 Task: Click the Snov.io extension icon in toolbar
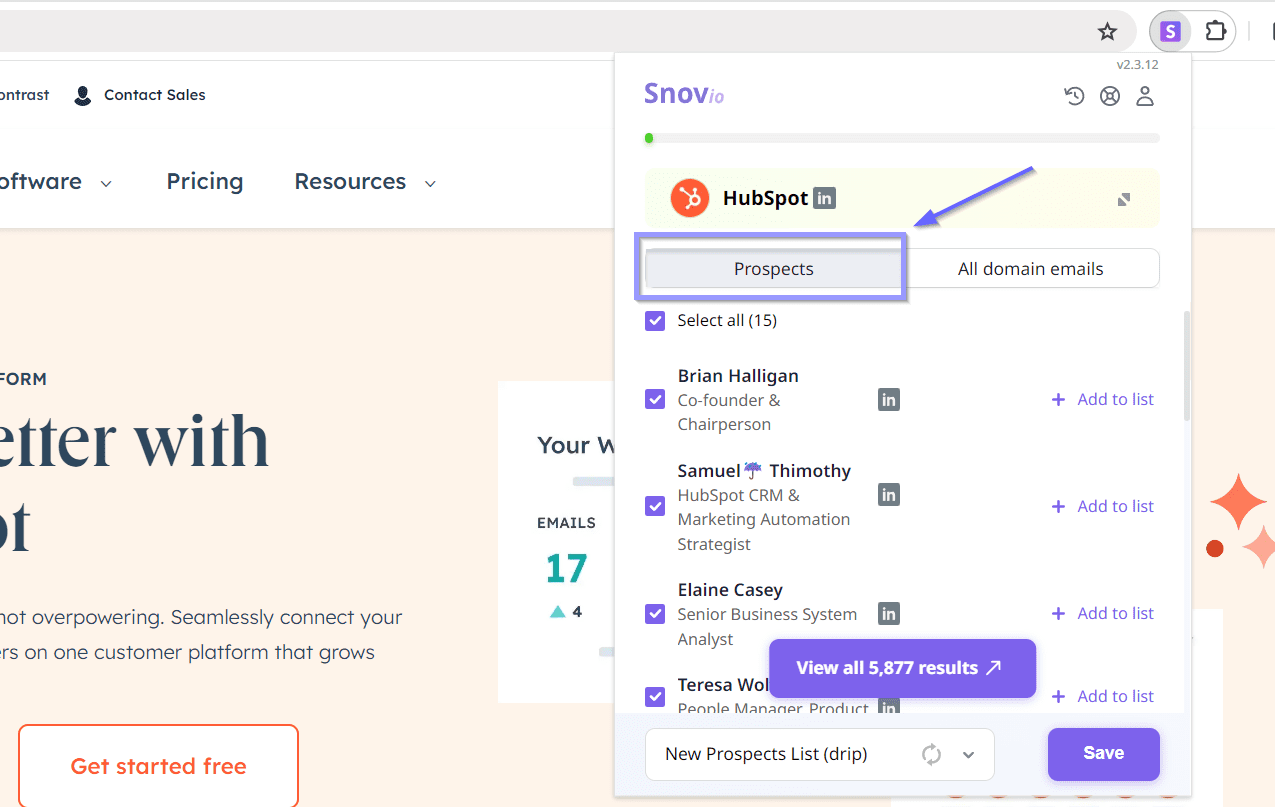pyautogui.click(x=1169, y=32)
